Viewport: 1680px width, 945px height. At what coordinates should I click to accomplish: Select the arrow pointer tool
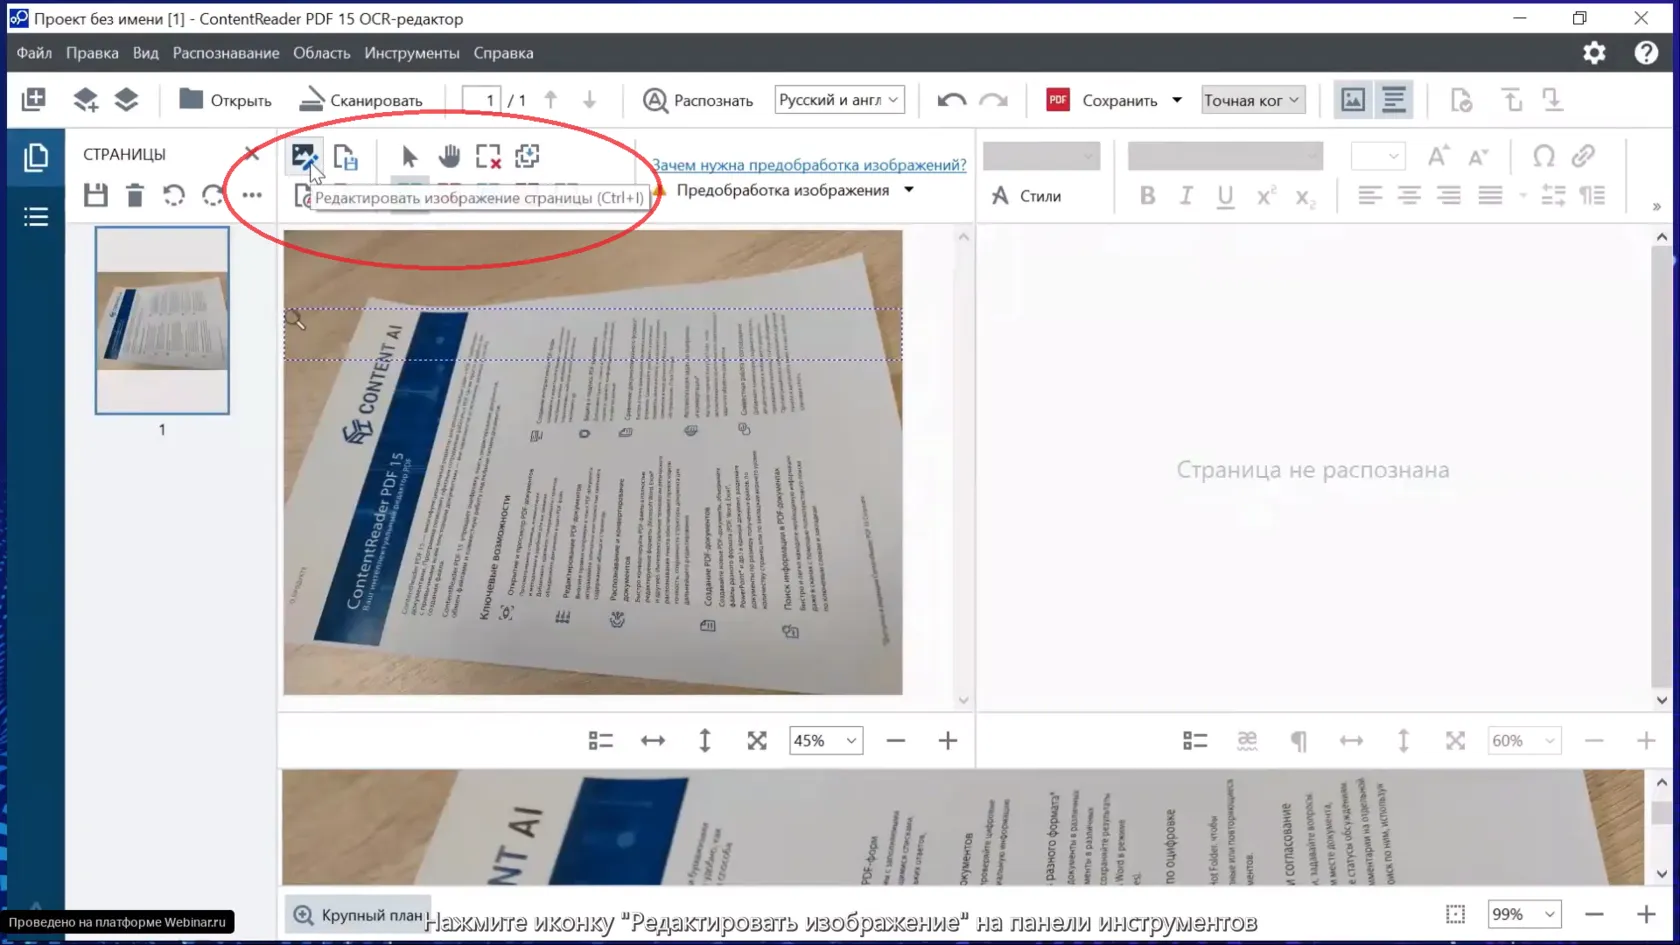coord(409,156)
